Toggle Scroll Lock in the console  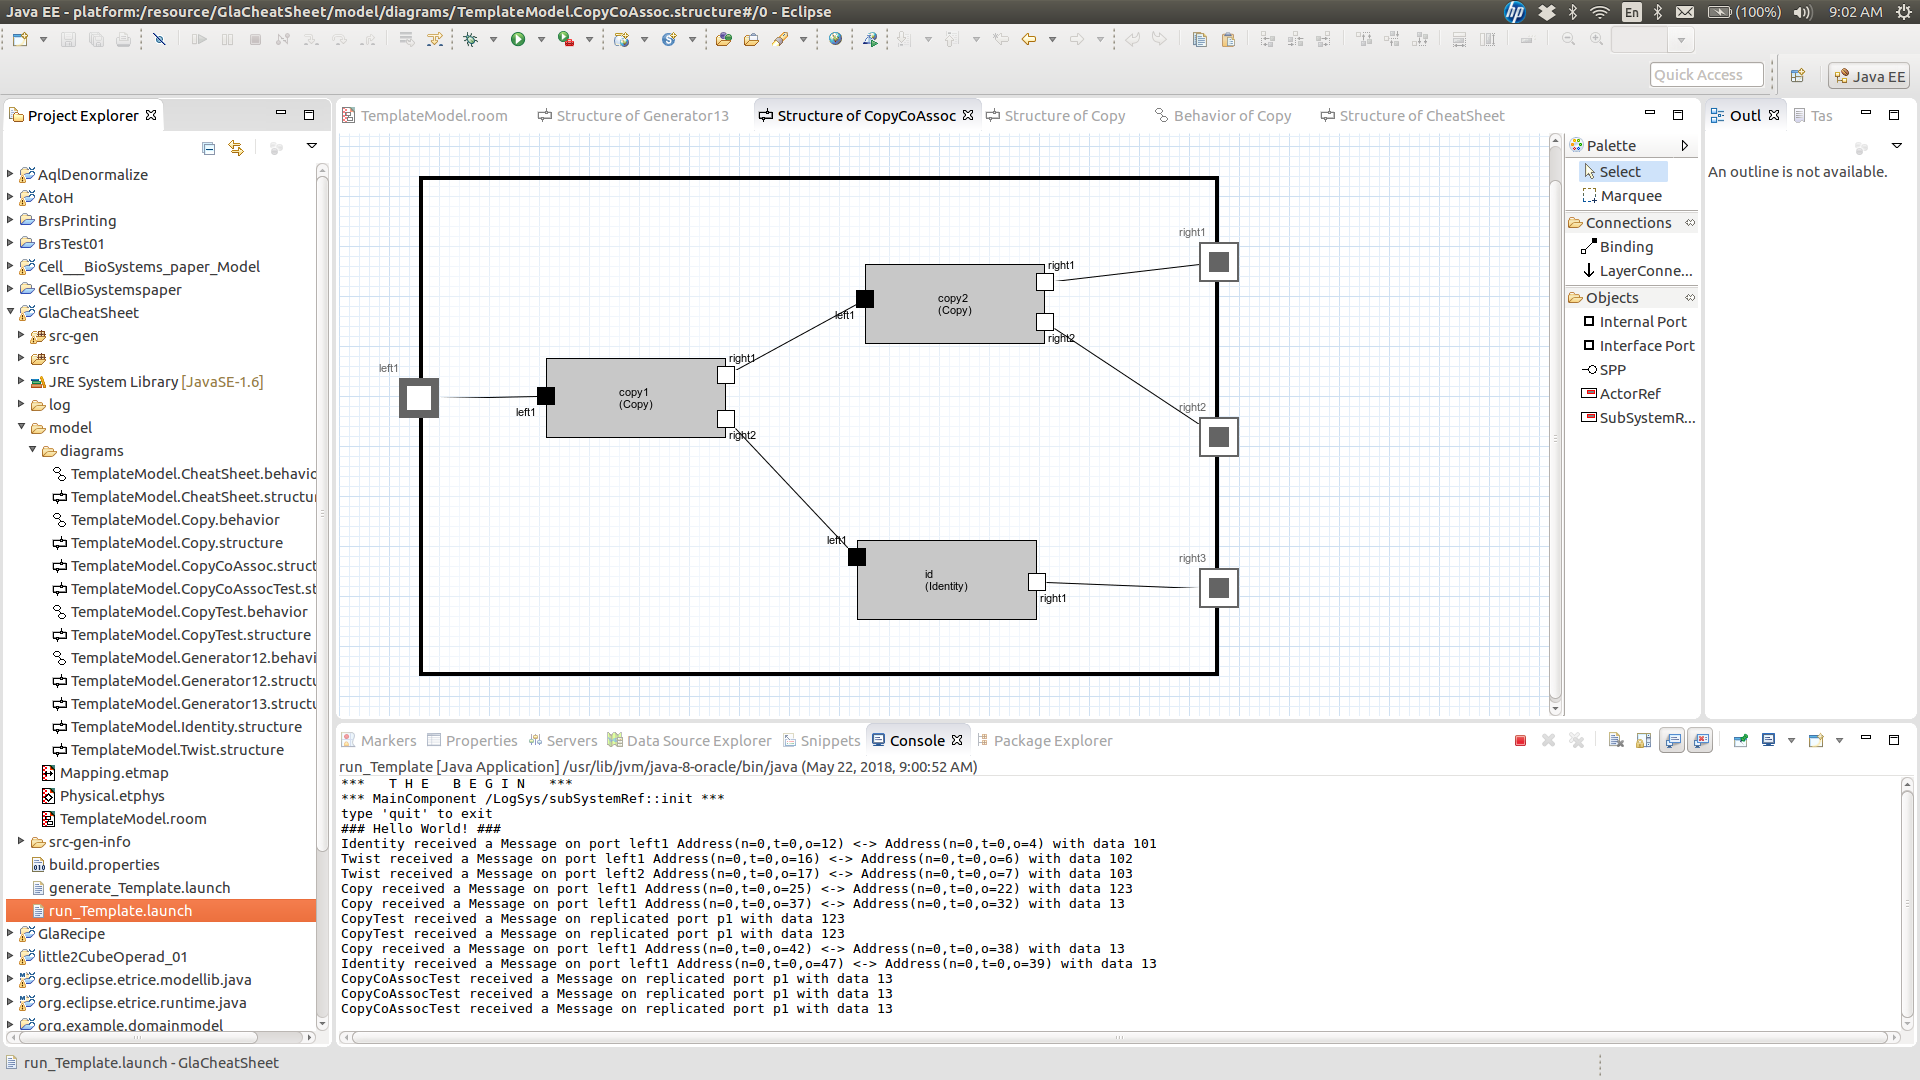1644,741
